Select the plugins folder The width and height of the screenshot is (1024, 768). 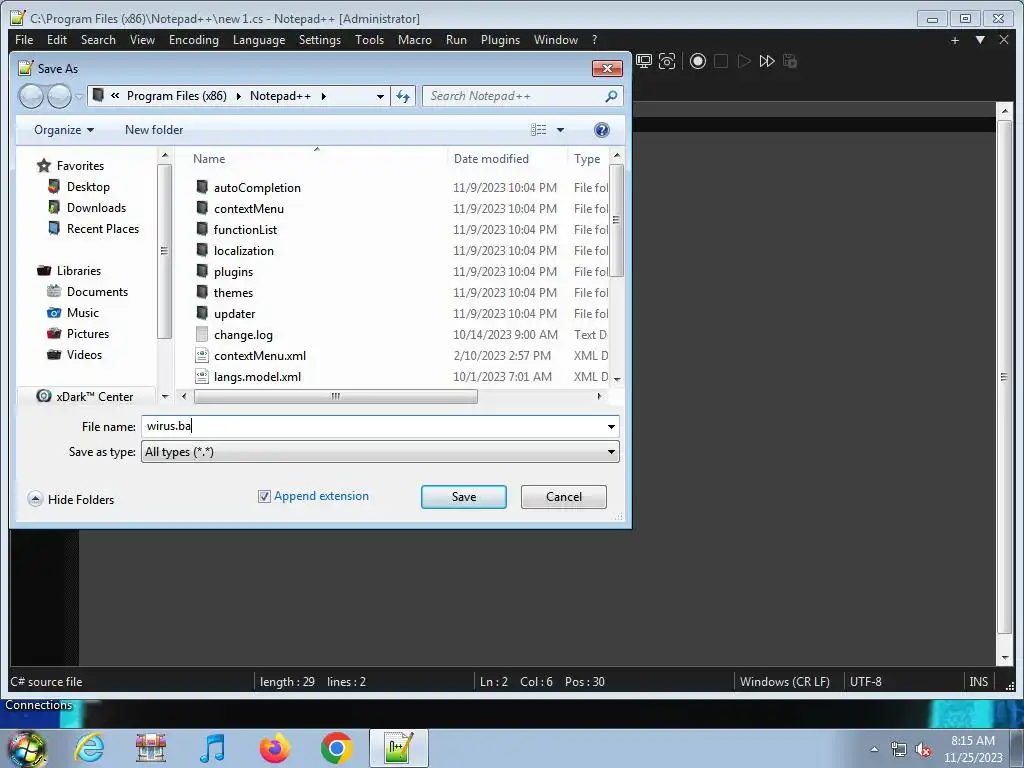coord(233,272)
